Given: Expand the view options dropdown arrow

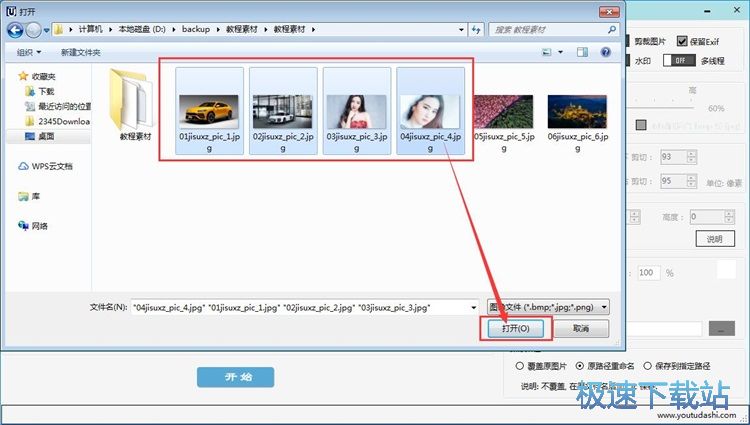Looking at the screenshot, I should click(560, 52).
